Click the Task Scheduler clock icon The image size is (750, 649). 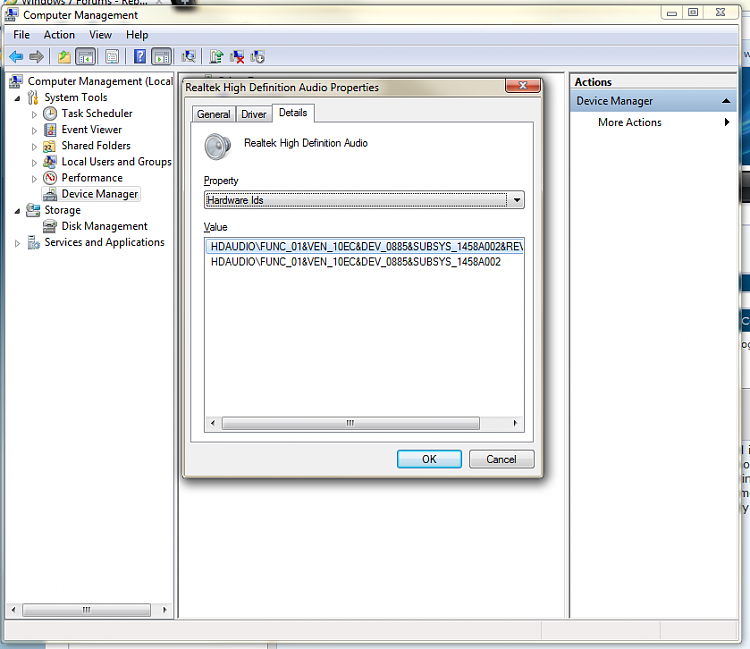pyautogui.click(x=50, y=113)
